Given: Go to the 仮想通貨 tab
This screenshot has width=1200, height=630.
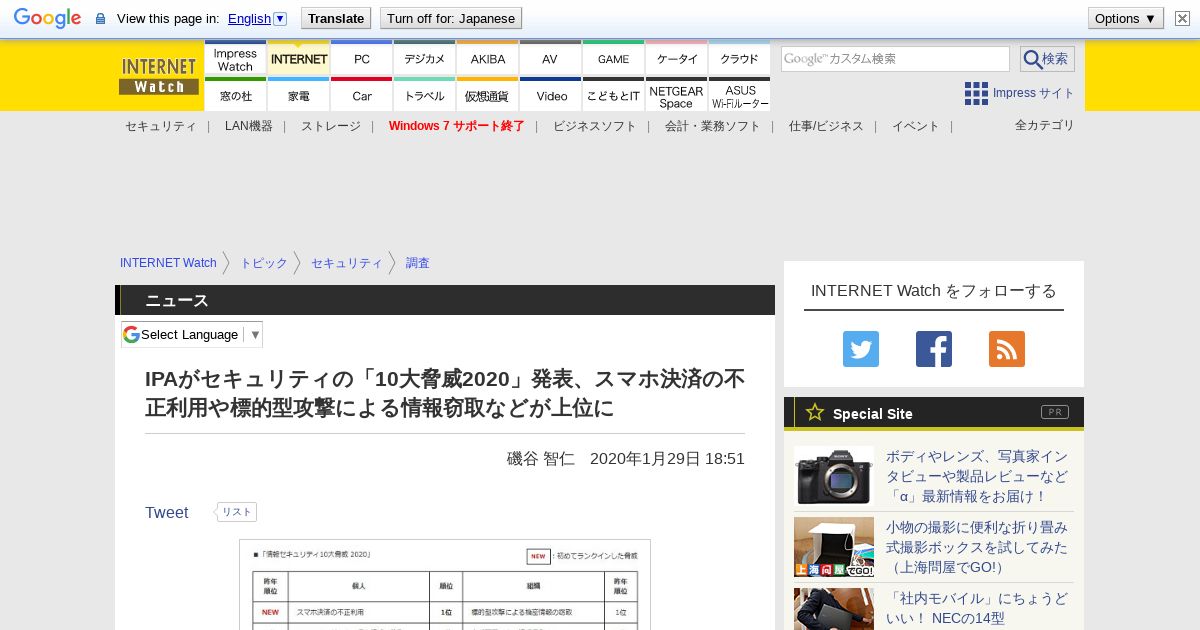Looking at the screenshot, I should [x=487, y=96].
